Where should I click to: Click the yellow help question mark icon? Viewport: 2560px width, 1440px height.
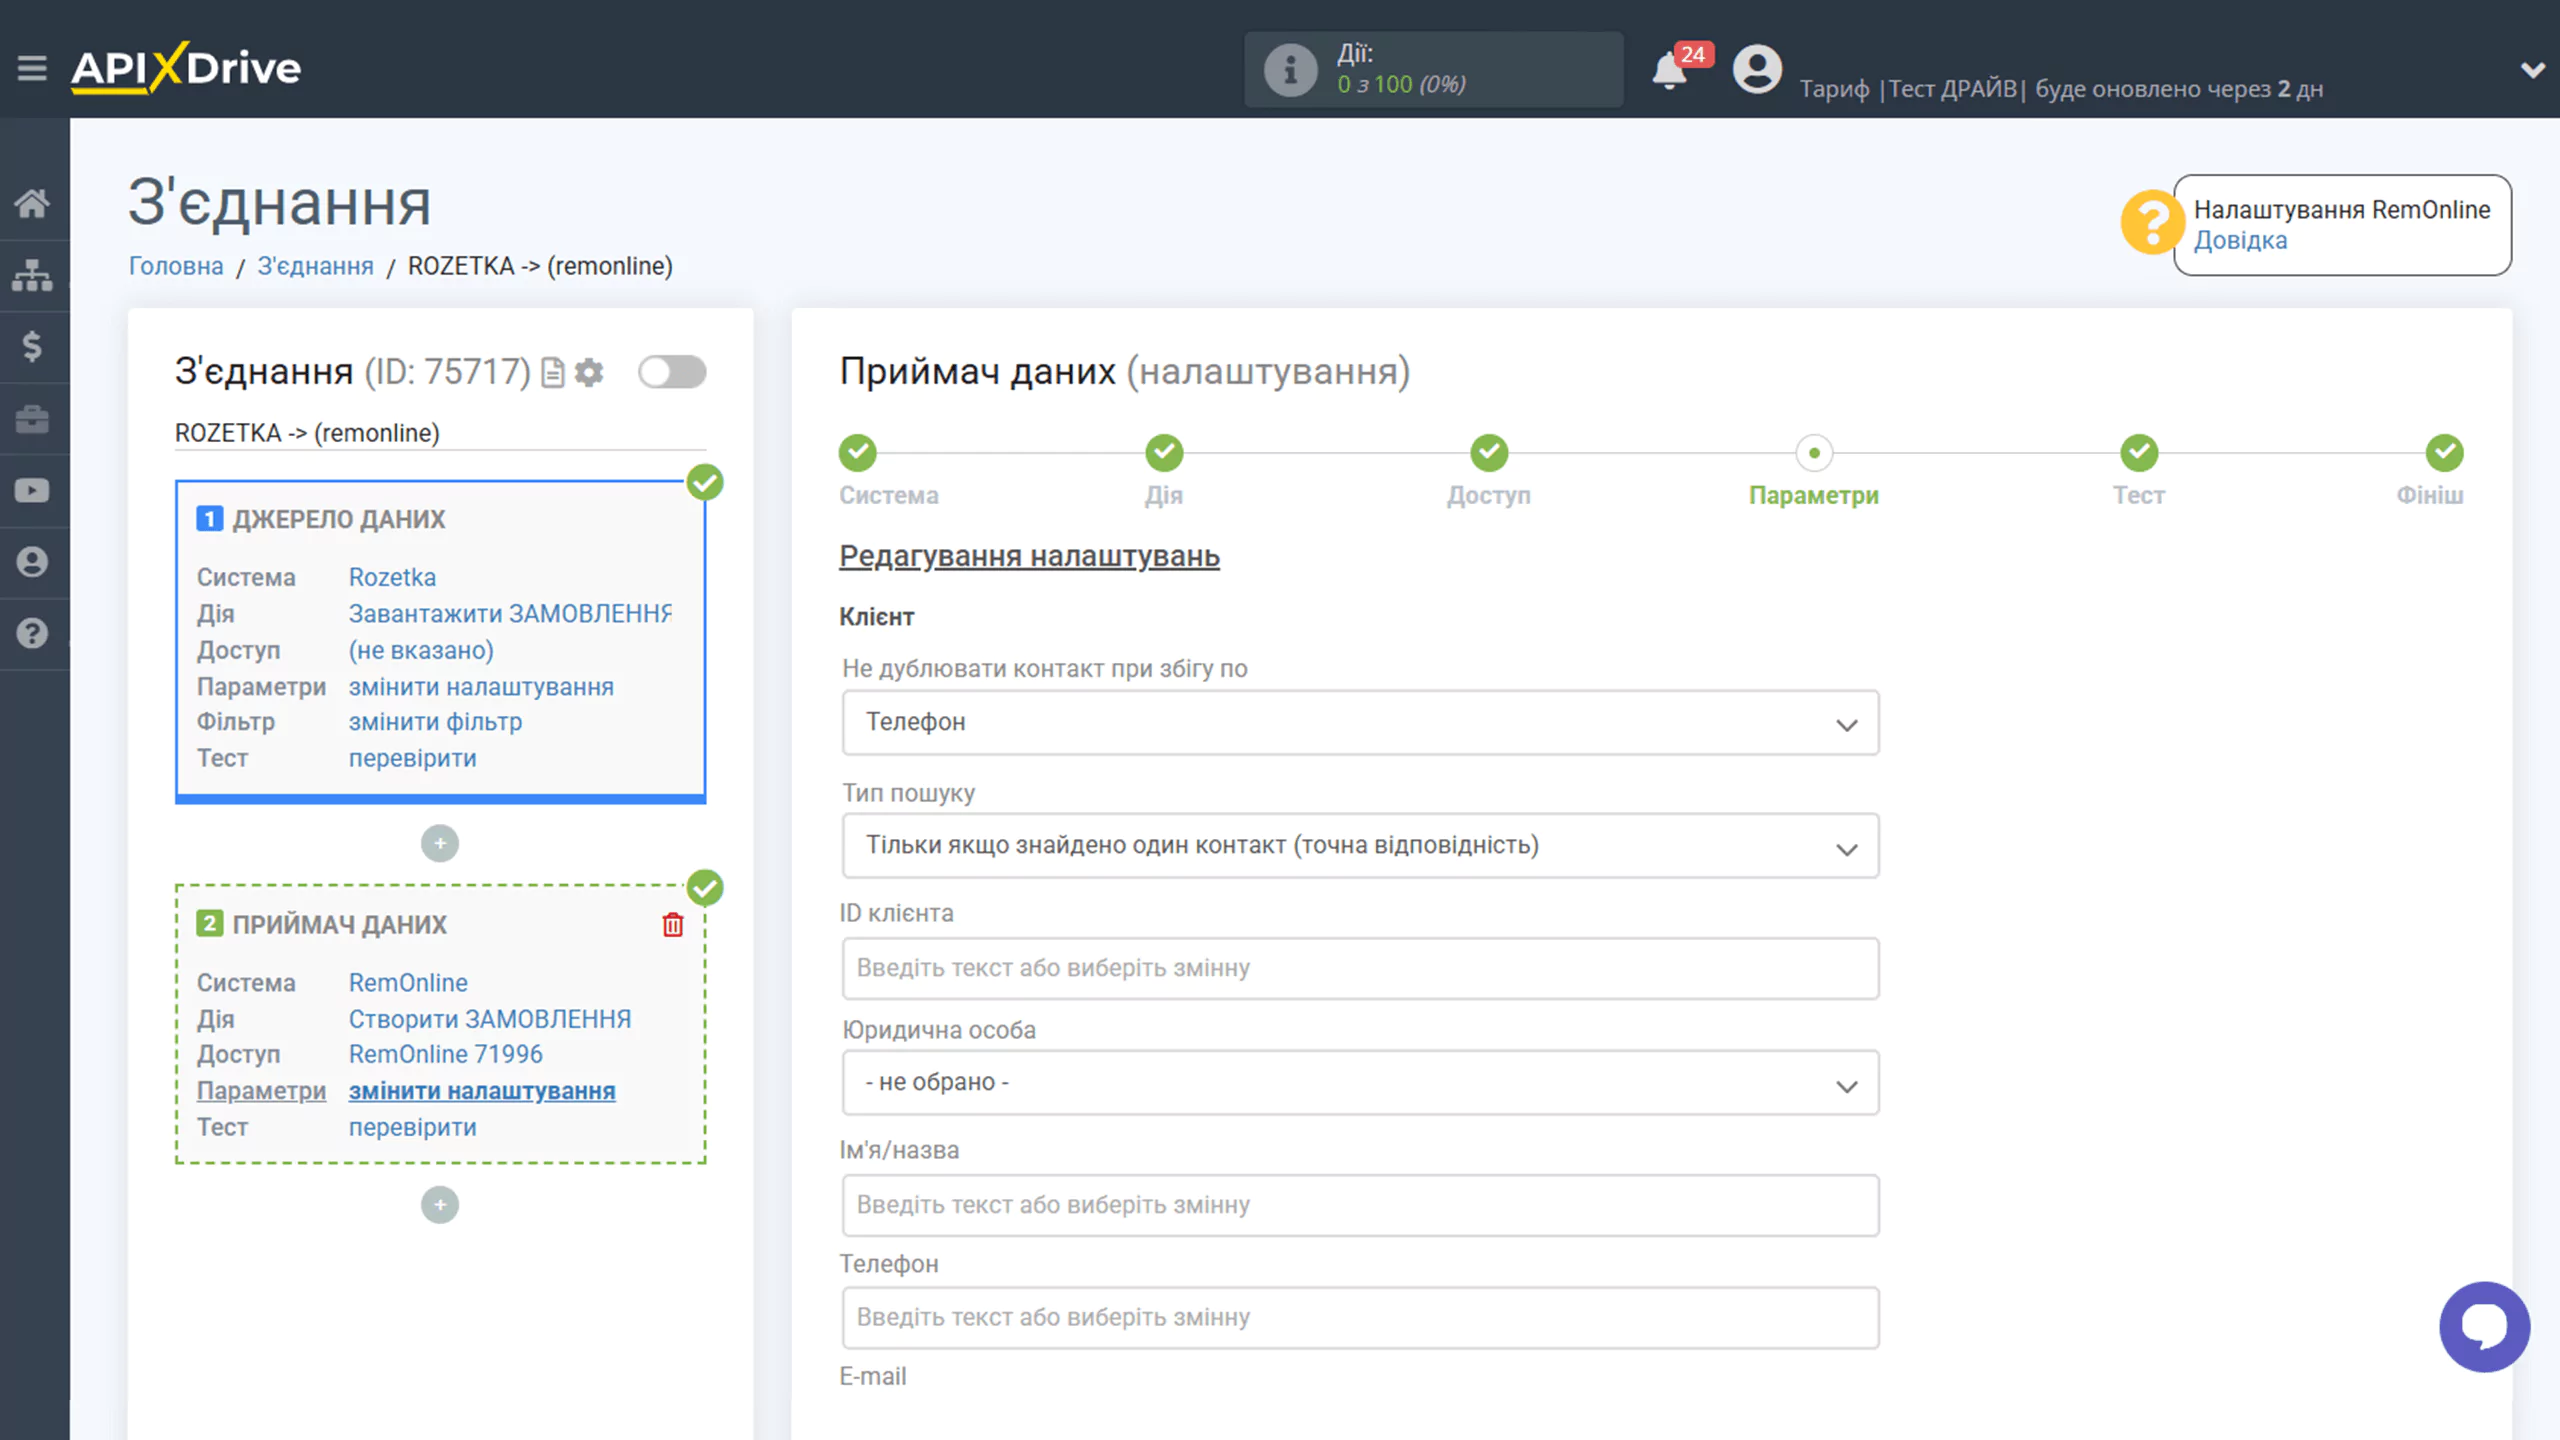pyautogui.click(x=2150, y=222)
